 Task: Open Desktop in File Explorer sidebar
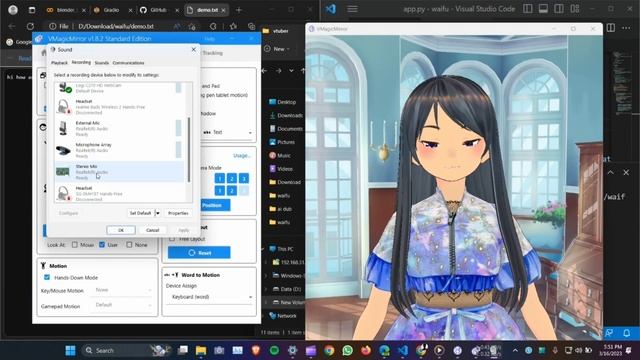tap(282, 102)
